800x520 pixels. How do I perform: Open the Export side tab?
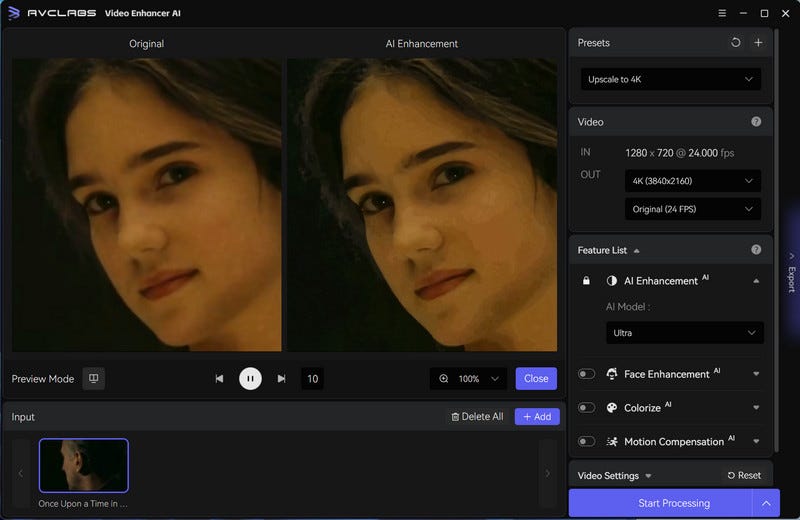click(x=791, y=272)
